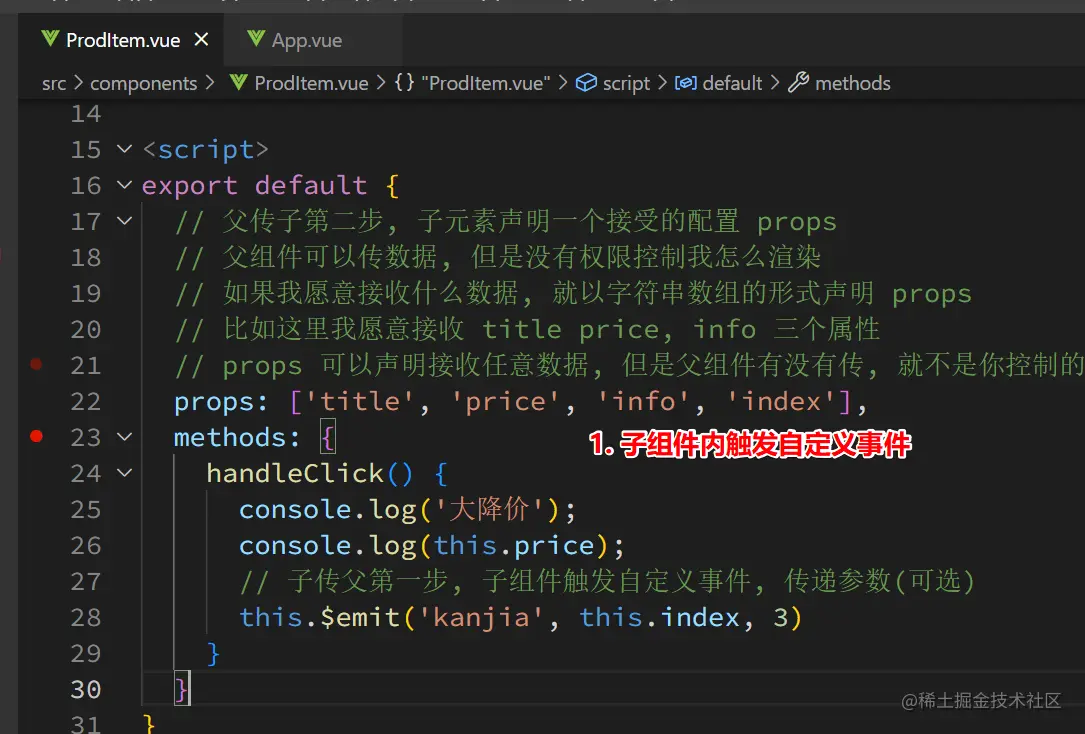The width and height of the screenshot is (1085, 734).
Task: Set a breakpoint in the gutter at line 25
Action: 36,509
